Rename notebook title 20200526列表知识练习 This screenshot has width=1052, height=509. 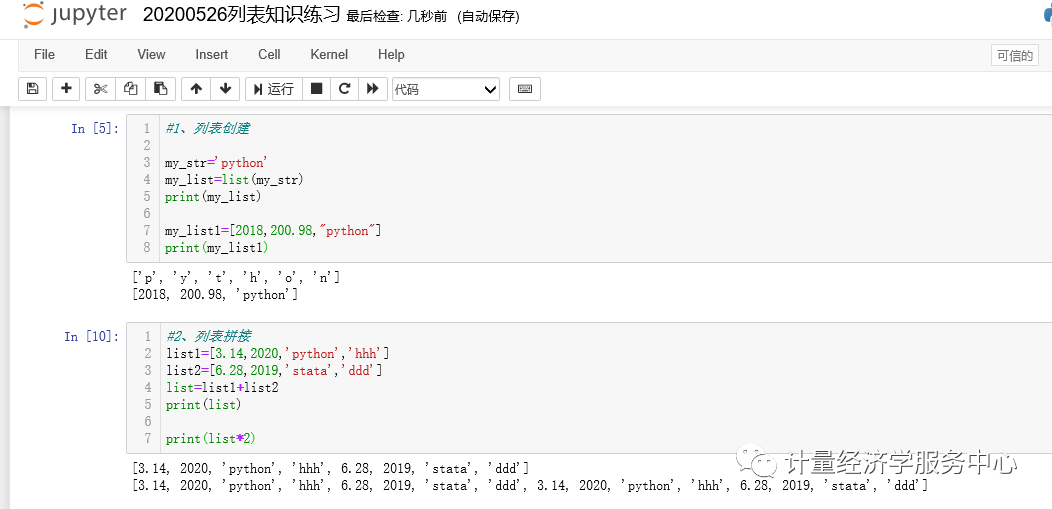pyautogui.click(x=242, y=15)
